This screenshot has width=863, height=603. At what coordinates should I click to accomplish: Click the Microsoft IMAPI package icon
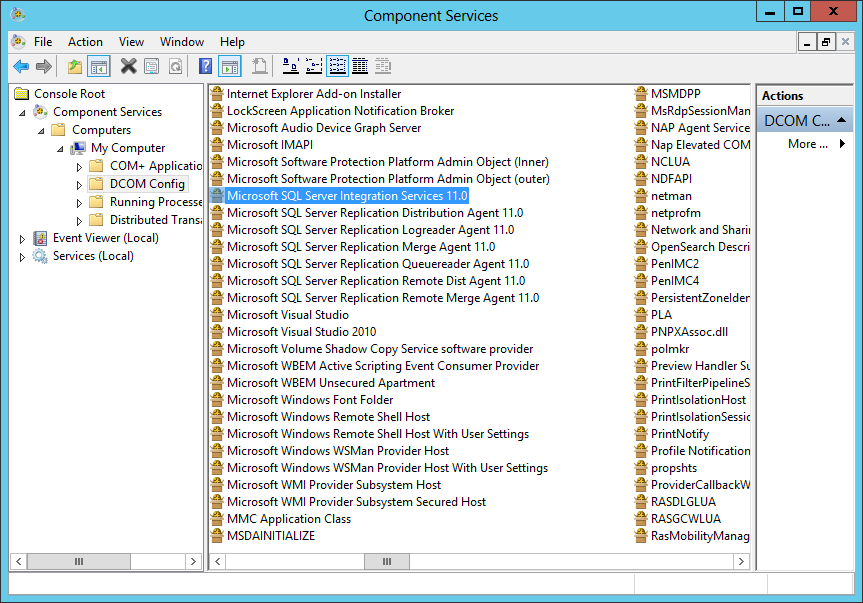coord(217,145)
